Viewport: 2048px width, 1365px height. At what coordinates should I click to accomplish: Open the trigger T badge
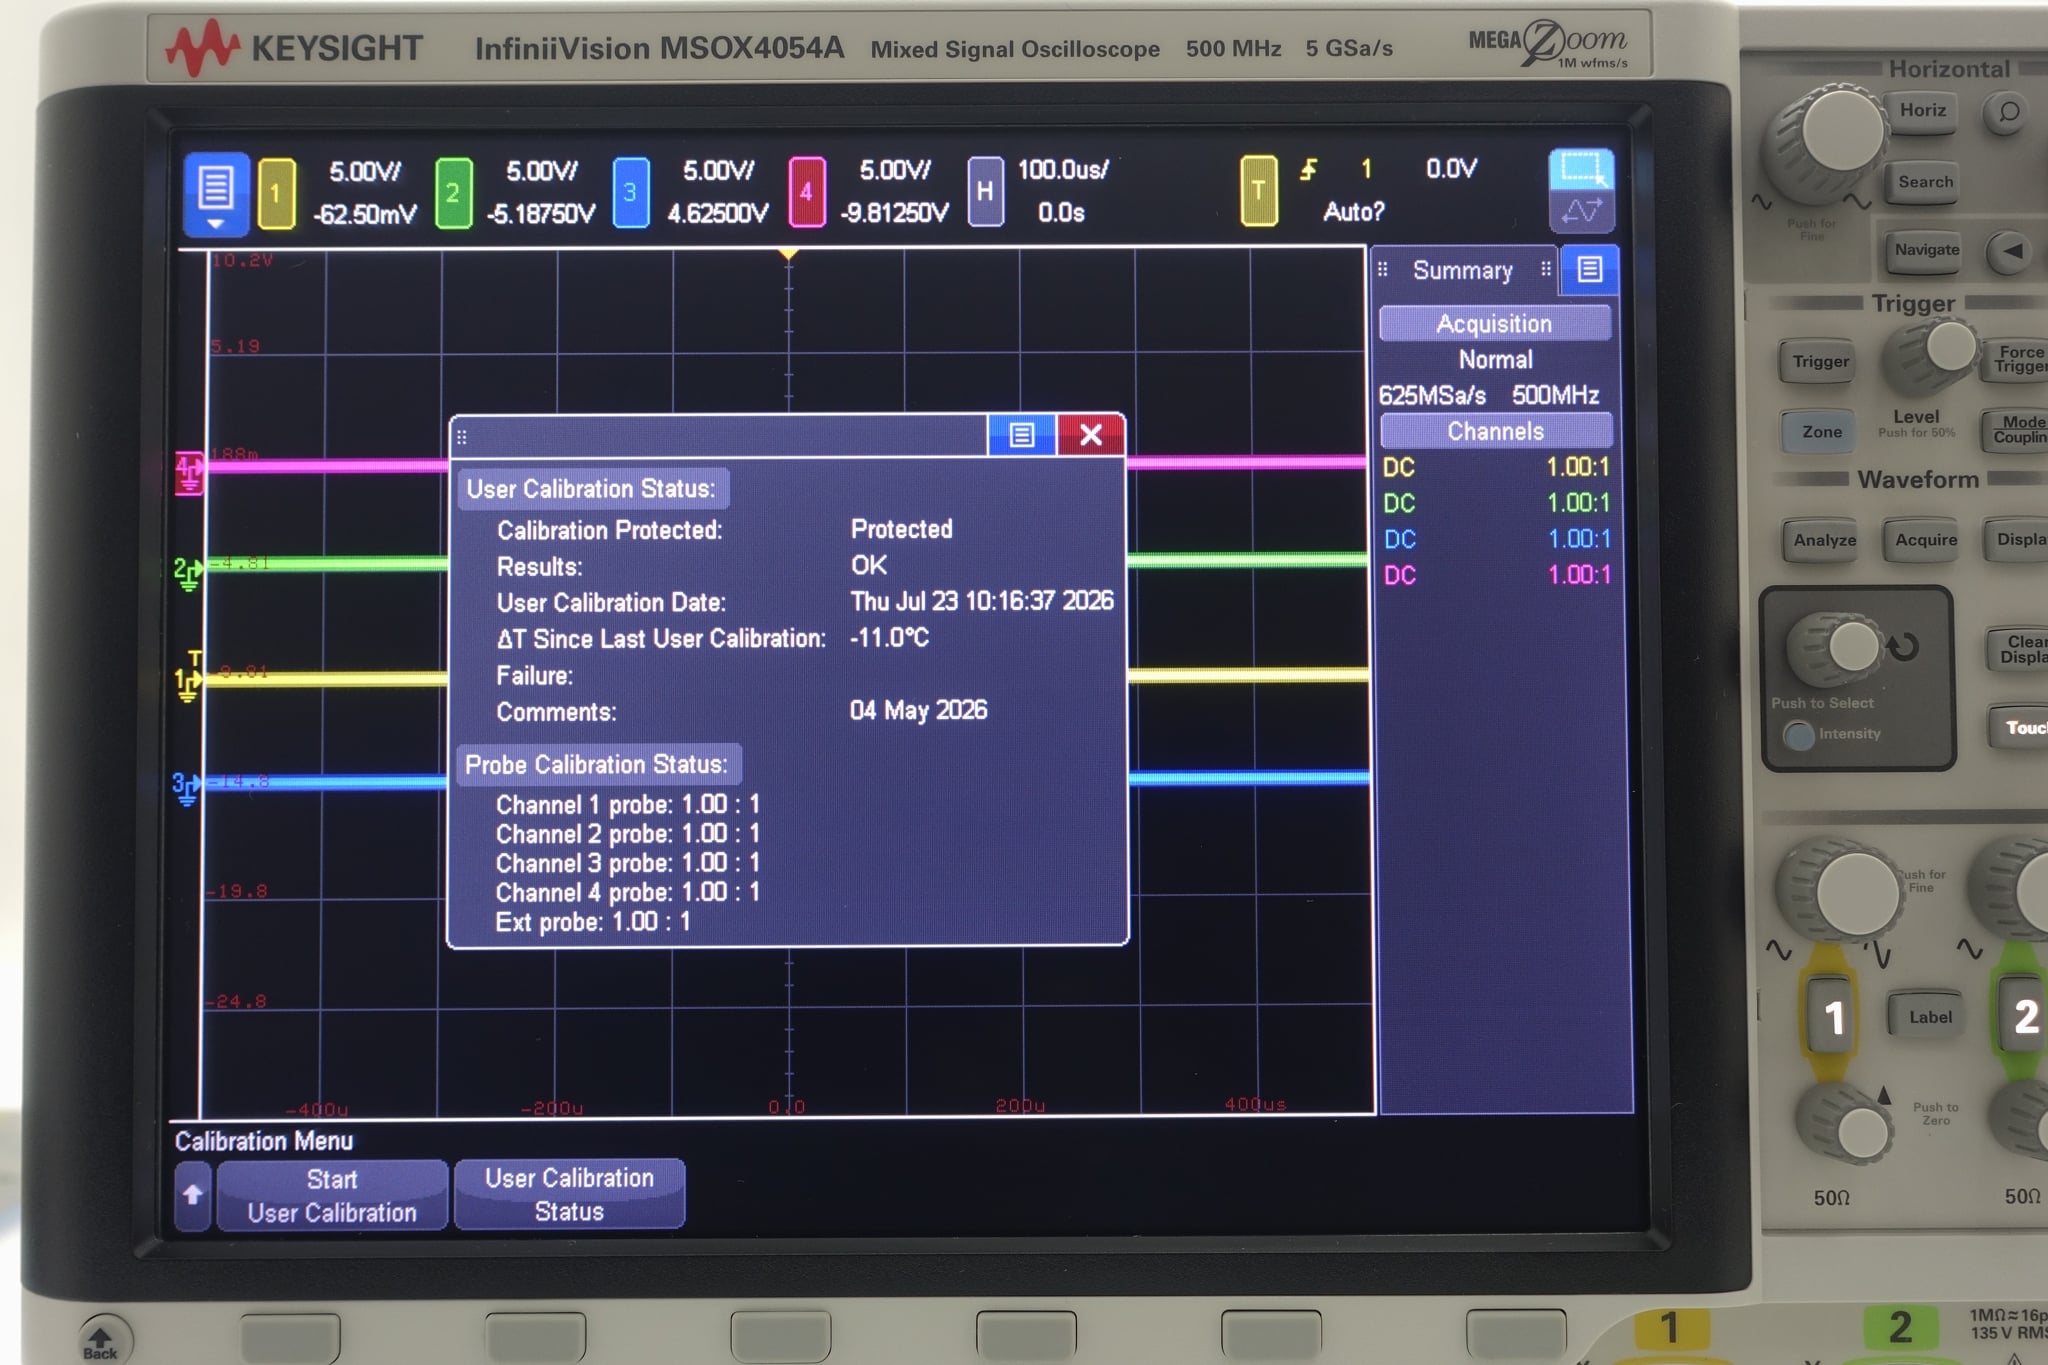tap(1258, 190)
